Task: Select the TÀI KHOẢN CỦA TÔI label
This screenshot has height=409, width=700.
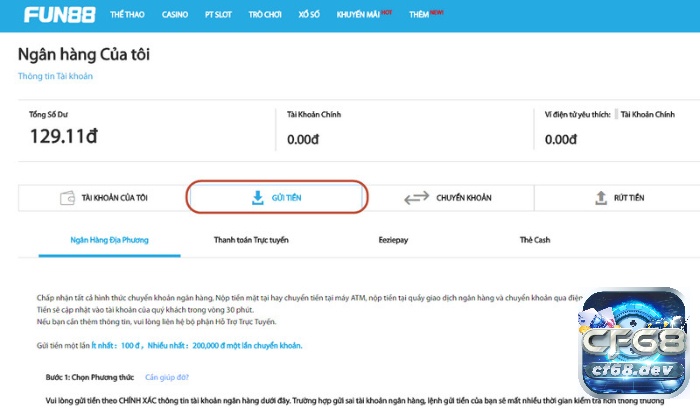Action: coord(114,198)
